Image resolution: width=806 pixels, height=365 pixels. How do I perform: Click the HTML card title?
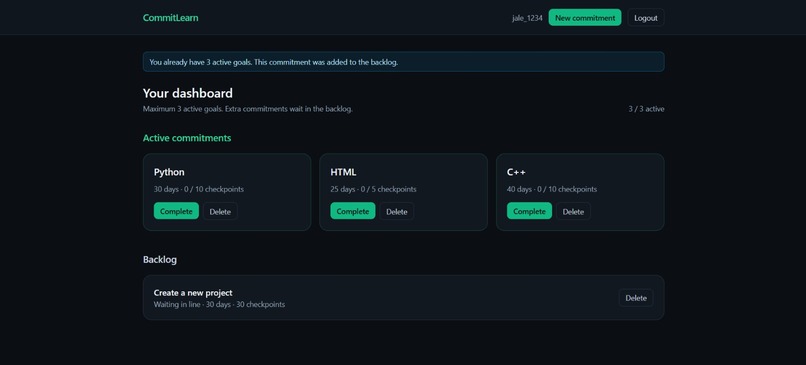(x=343, y=172)
